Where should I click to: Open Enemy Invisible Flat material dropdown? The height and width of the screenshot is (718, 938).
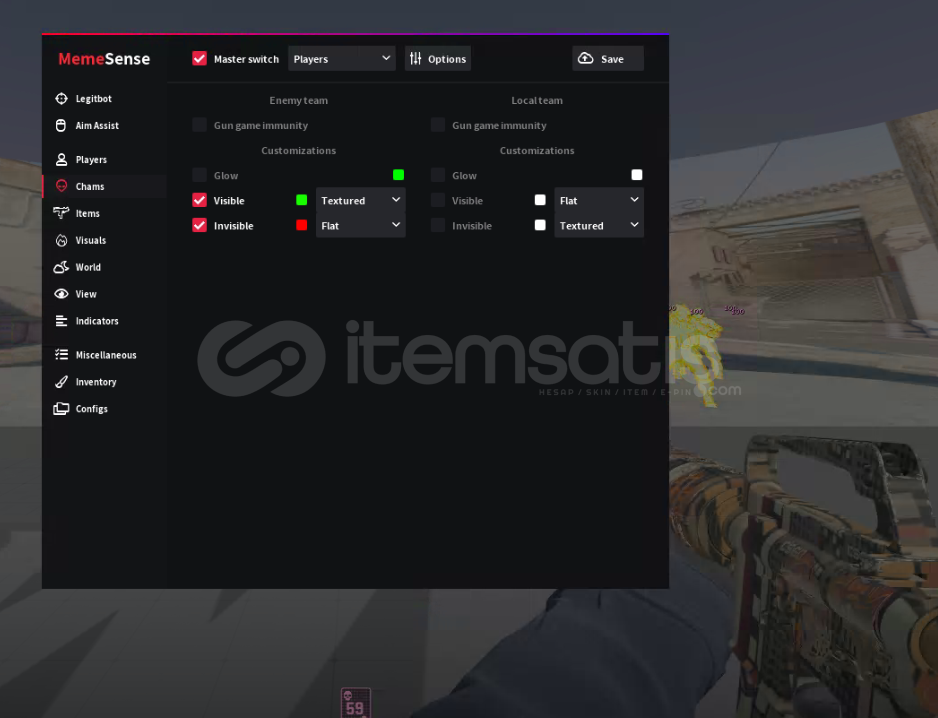pos(360,226)
